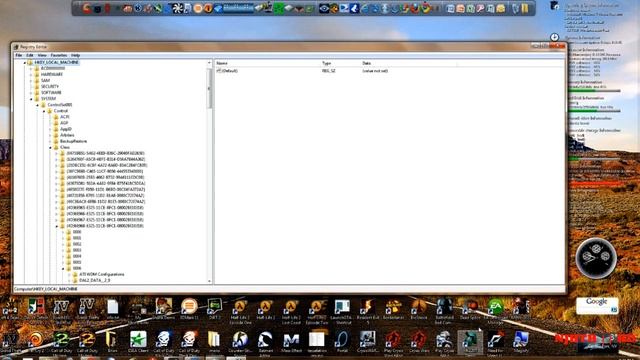Select the DAL2_DATA__2.0 key

coord(95,280)
